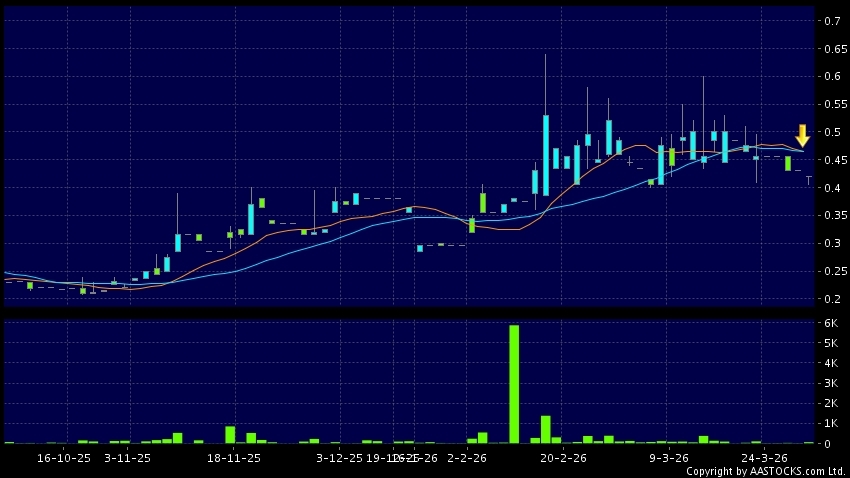Click the 9-3-26 date label

[x=669, y=457]
